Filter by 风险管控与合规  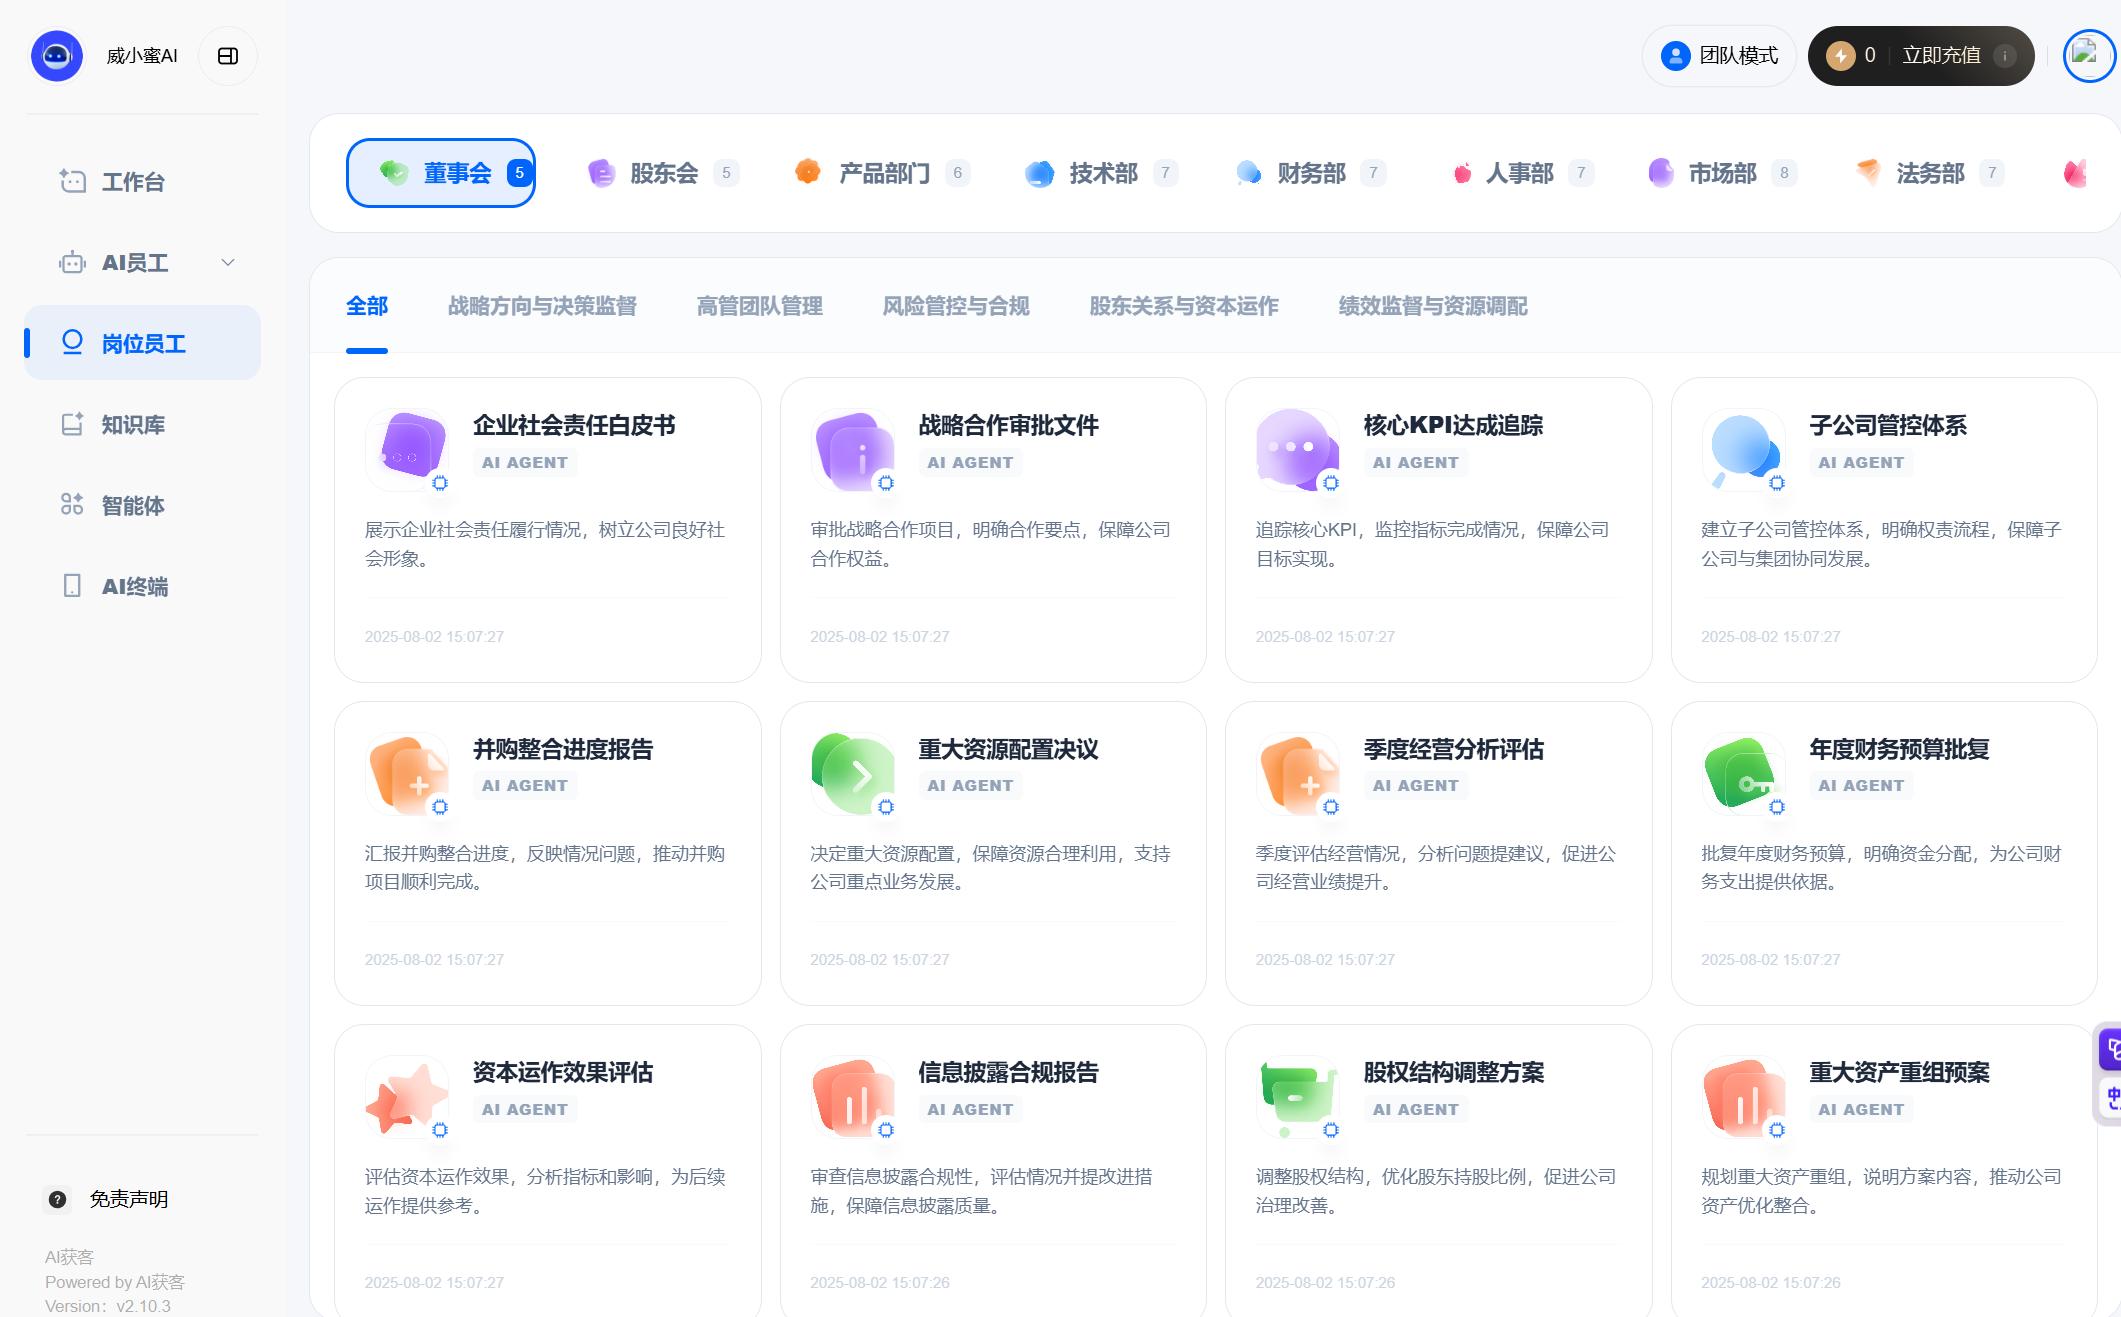pos(956,306)
